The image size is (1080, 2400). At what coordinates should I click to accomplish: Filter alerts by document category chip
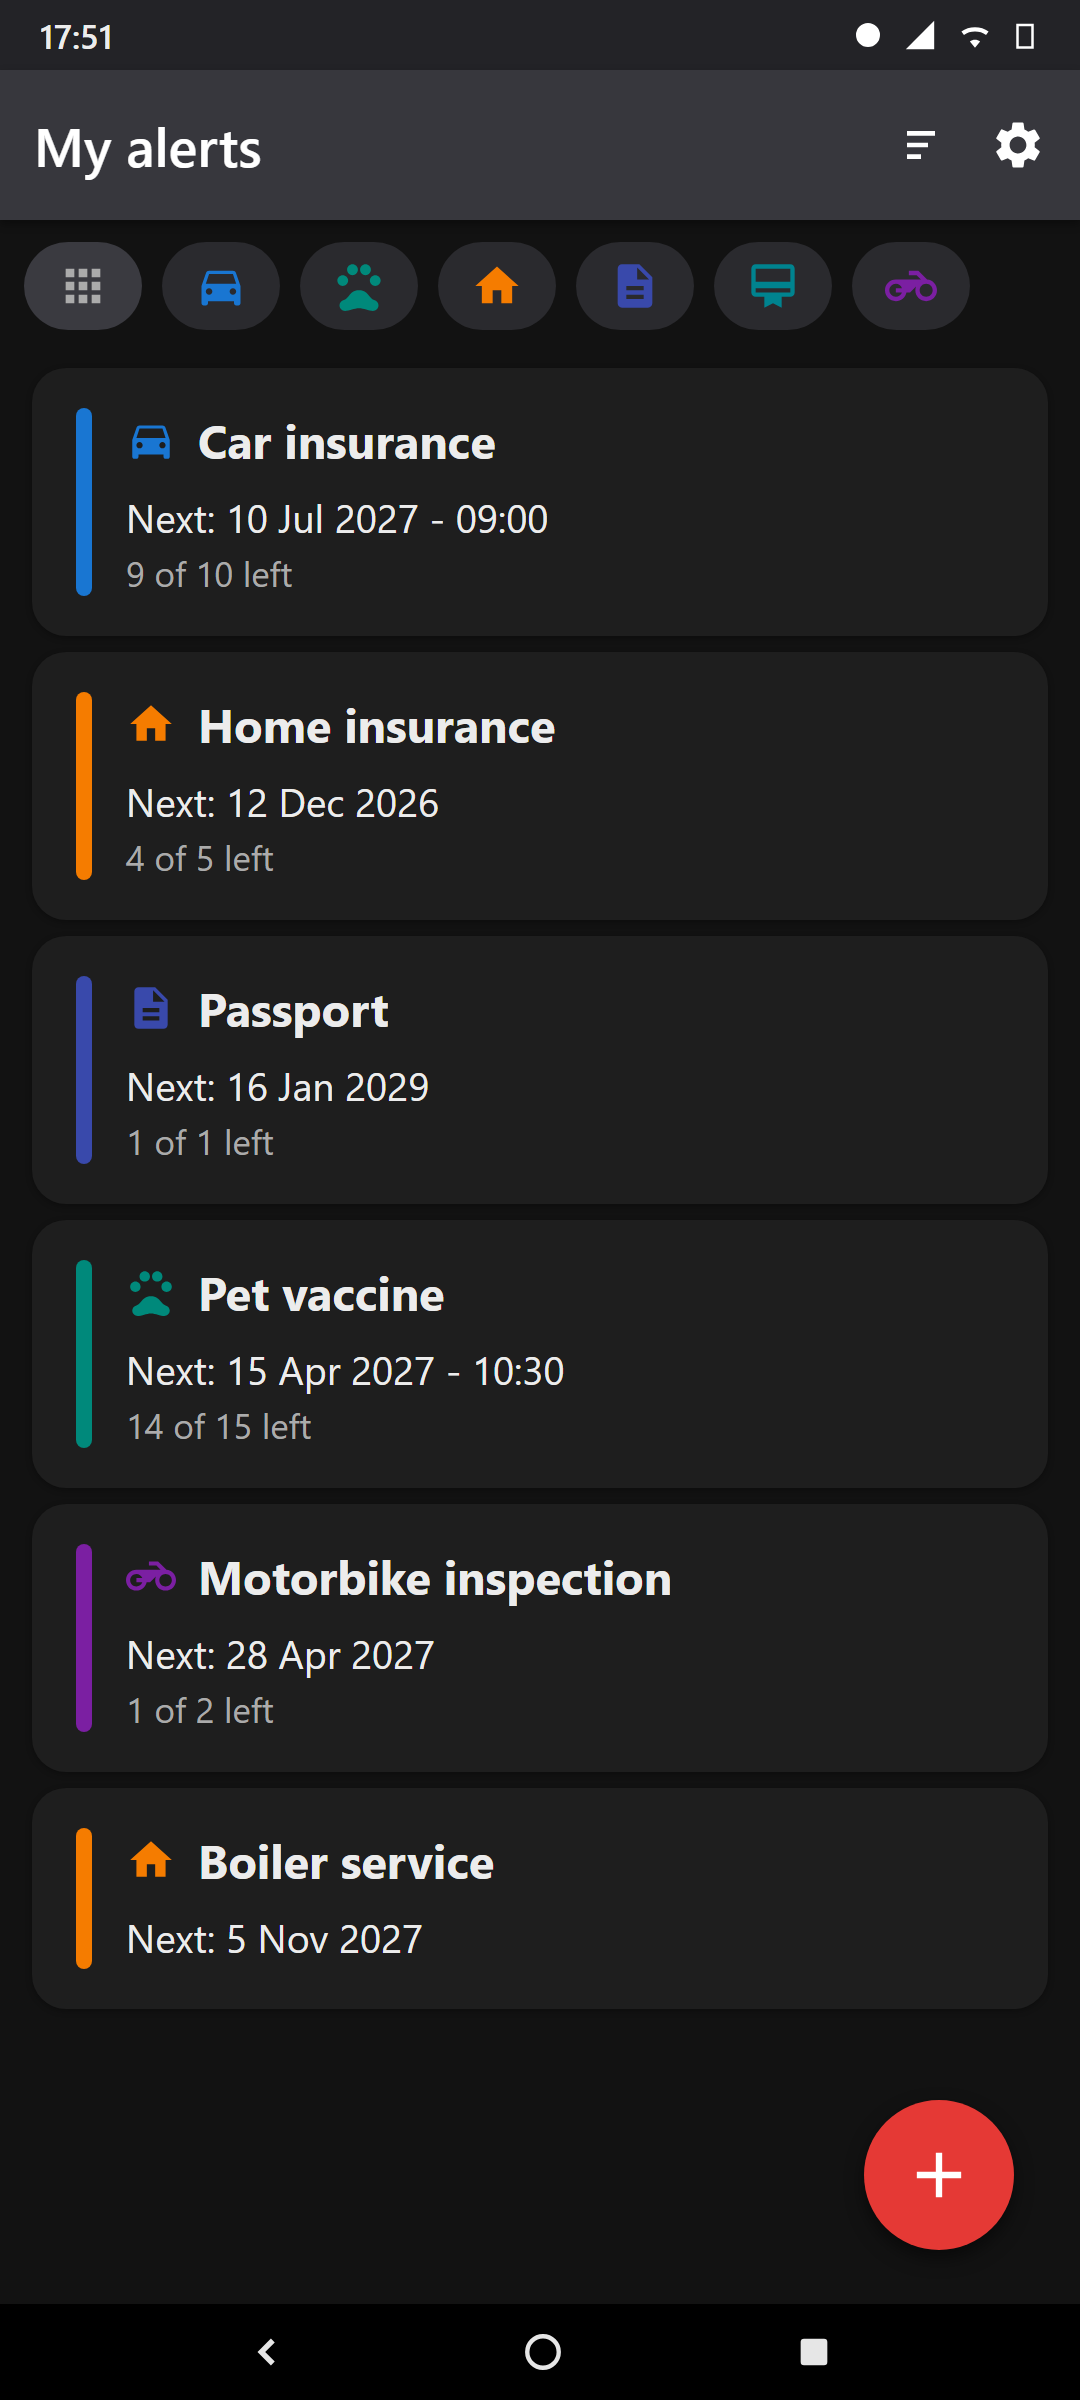[635, 286]
